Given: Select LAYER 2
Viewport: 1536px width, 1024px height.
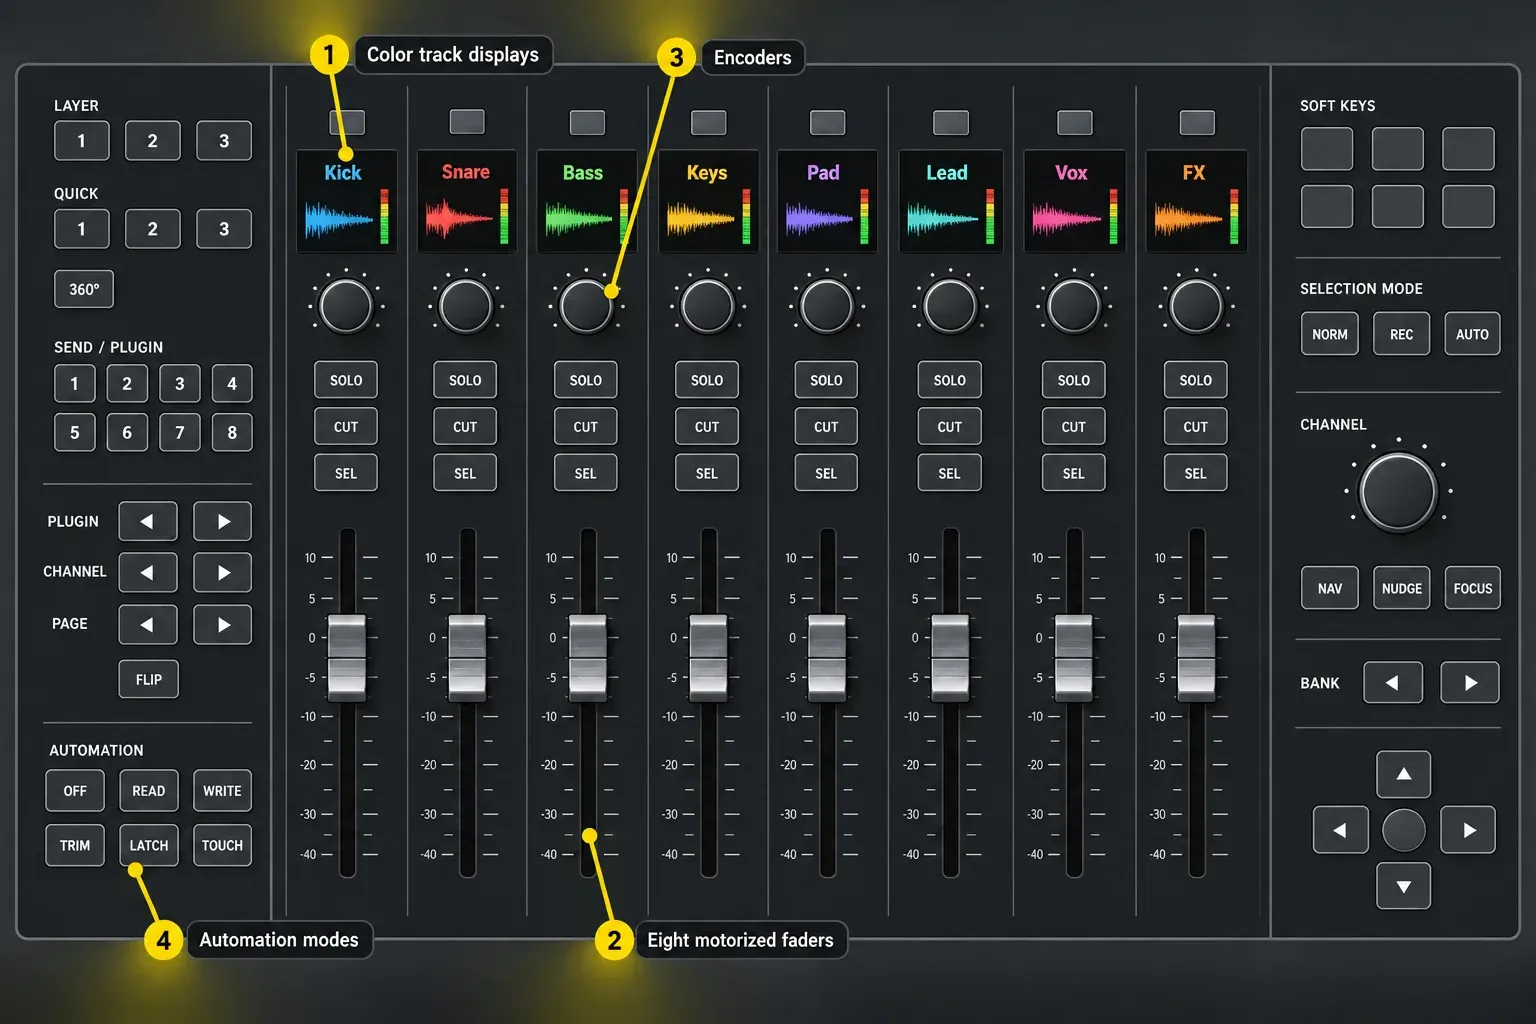Looking at the screenshot, I should (153, 141).
